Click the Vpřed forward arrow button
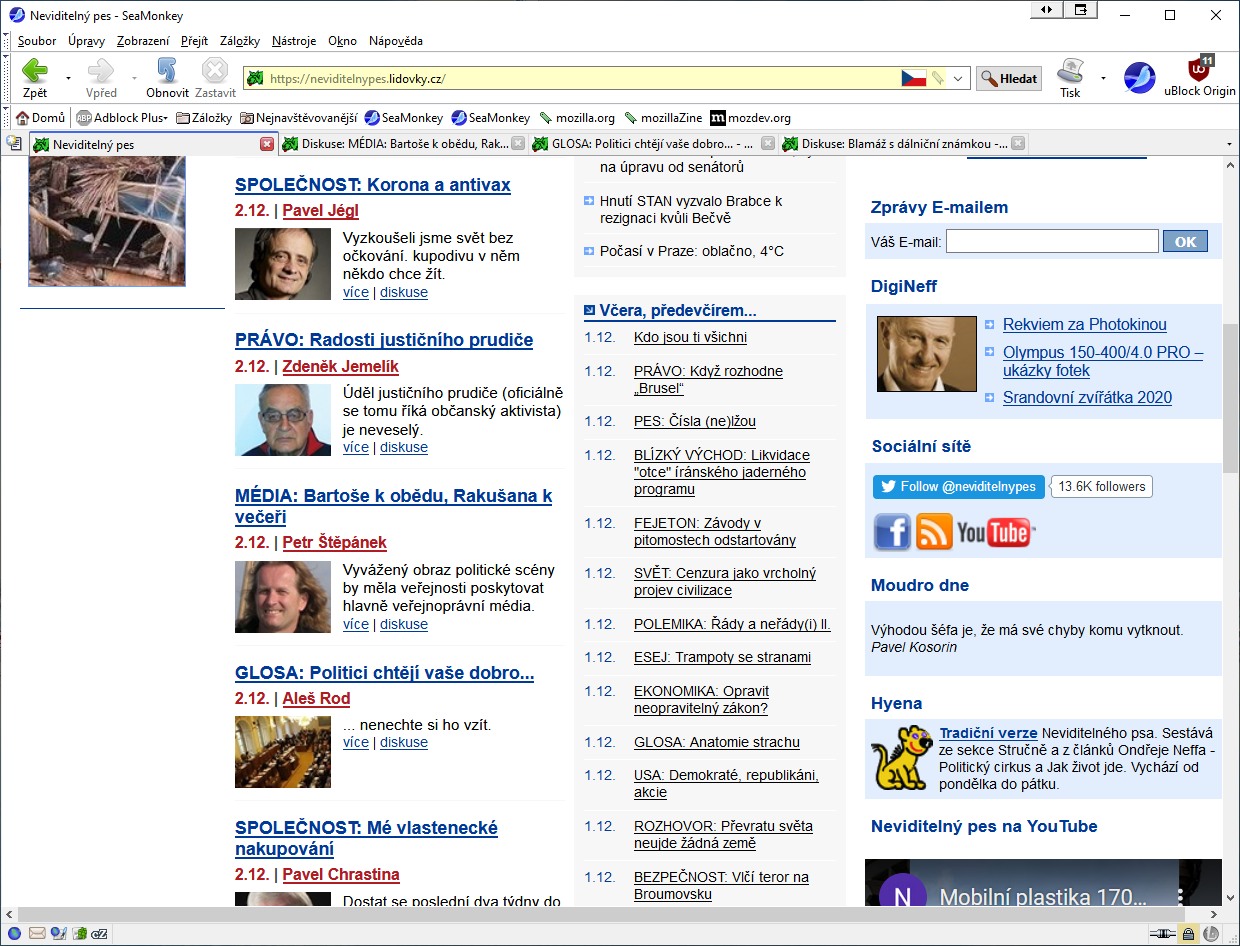This screenshot has width=1240, height=946. point(101,78)
